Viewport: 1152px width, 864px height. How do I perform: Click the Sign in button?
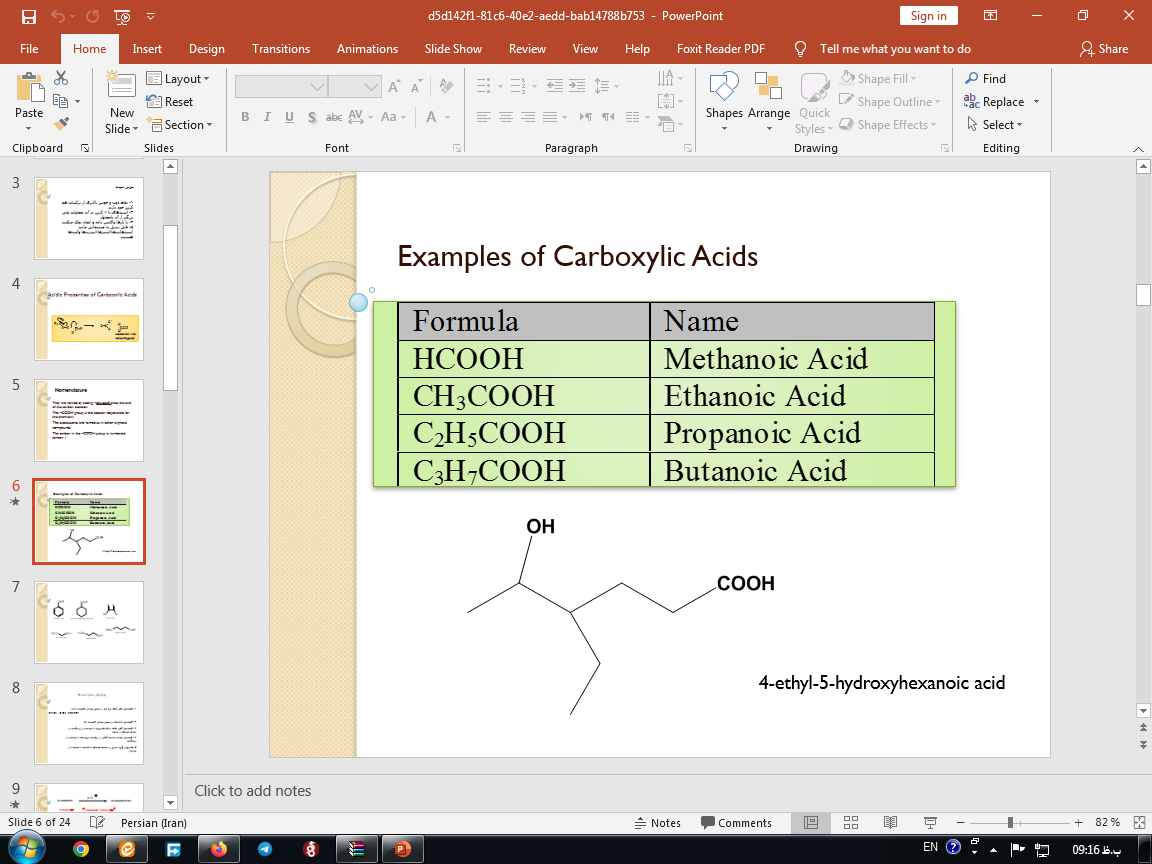(x=928, y=15)
